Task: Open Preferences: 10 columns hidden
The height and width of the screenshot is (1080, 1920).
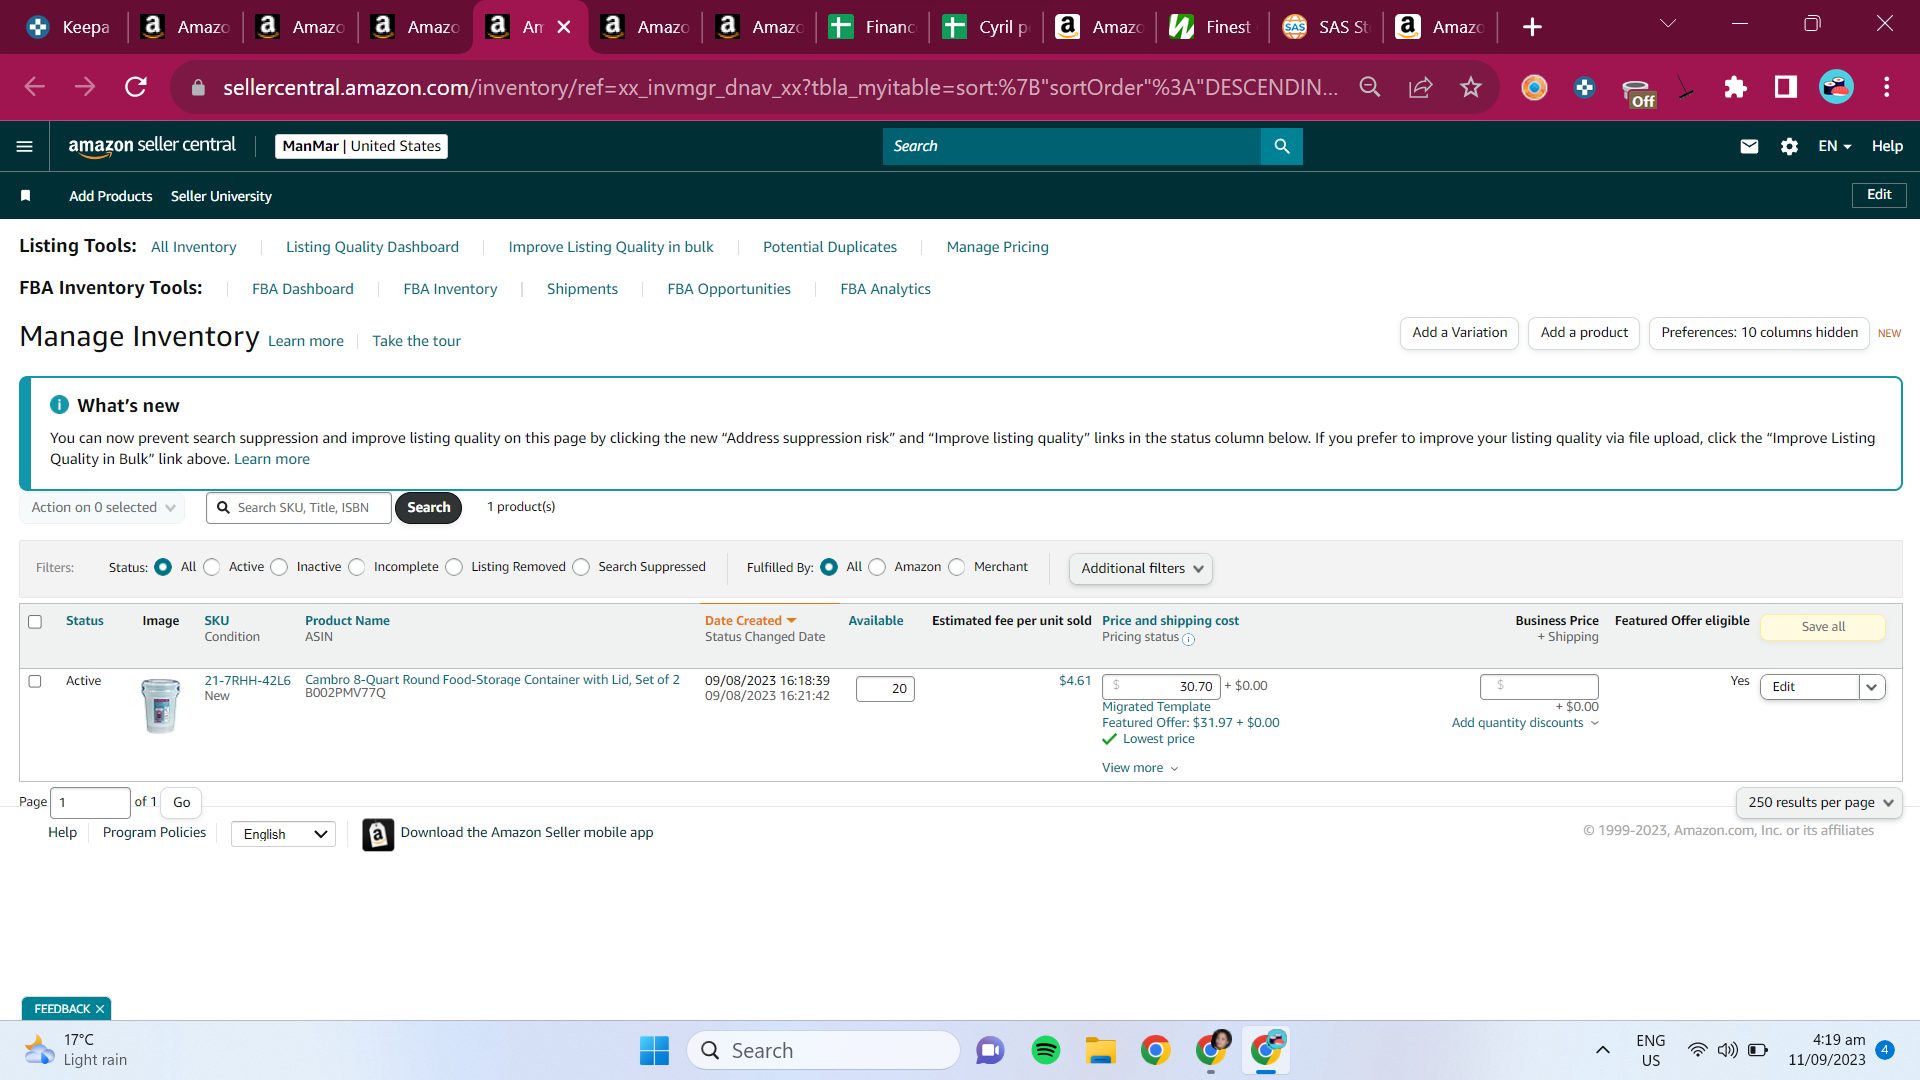Action: 1759,333
